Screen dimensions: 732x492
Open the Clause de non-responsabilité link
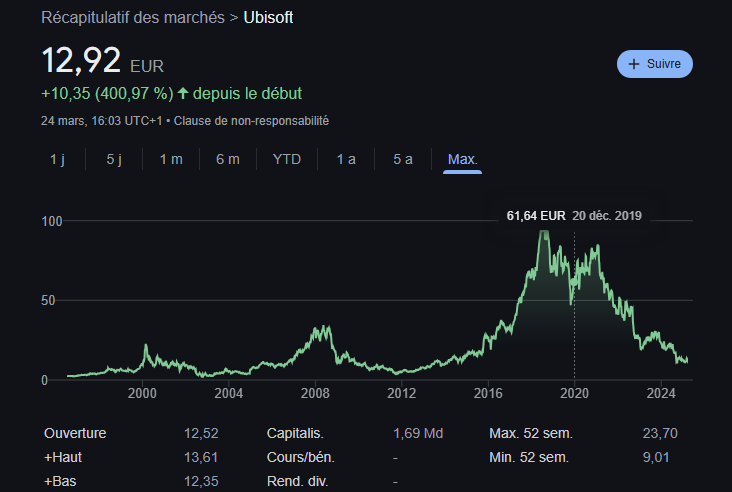pyautogui.click(x=251, y=121)
